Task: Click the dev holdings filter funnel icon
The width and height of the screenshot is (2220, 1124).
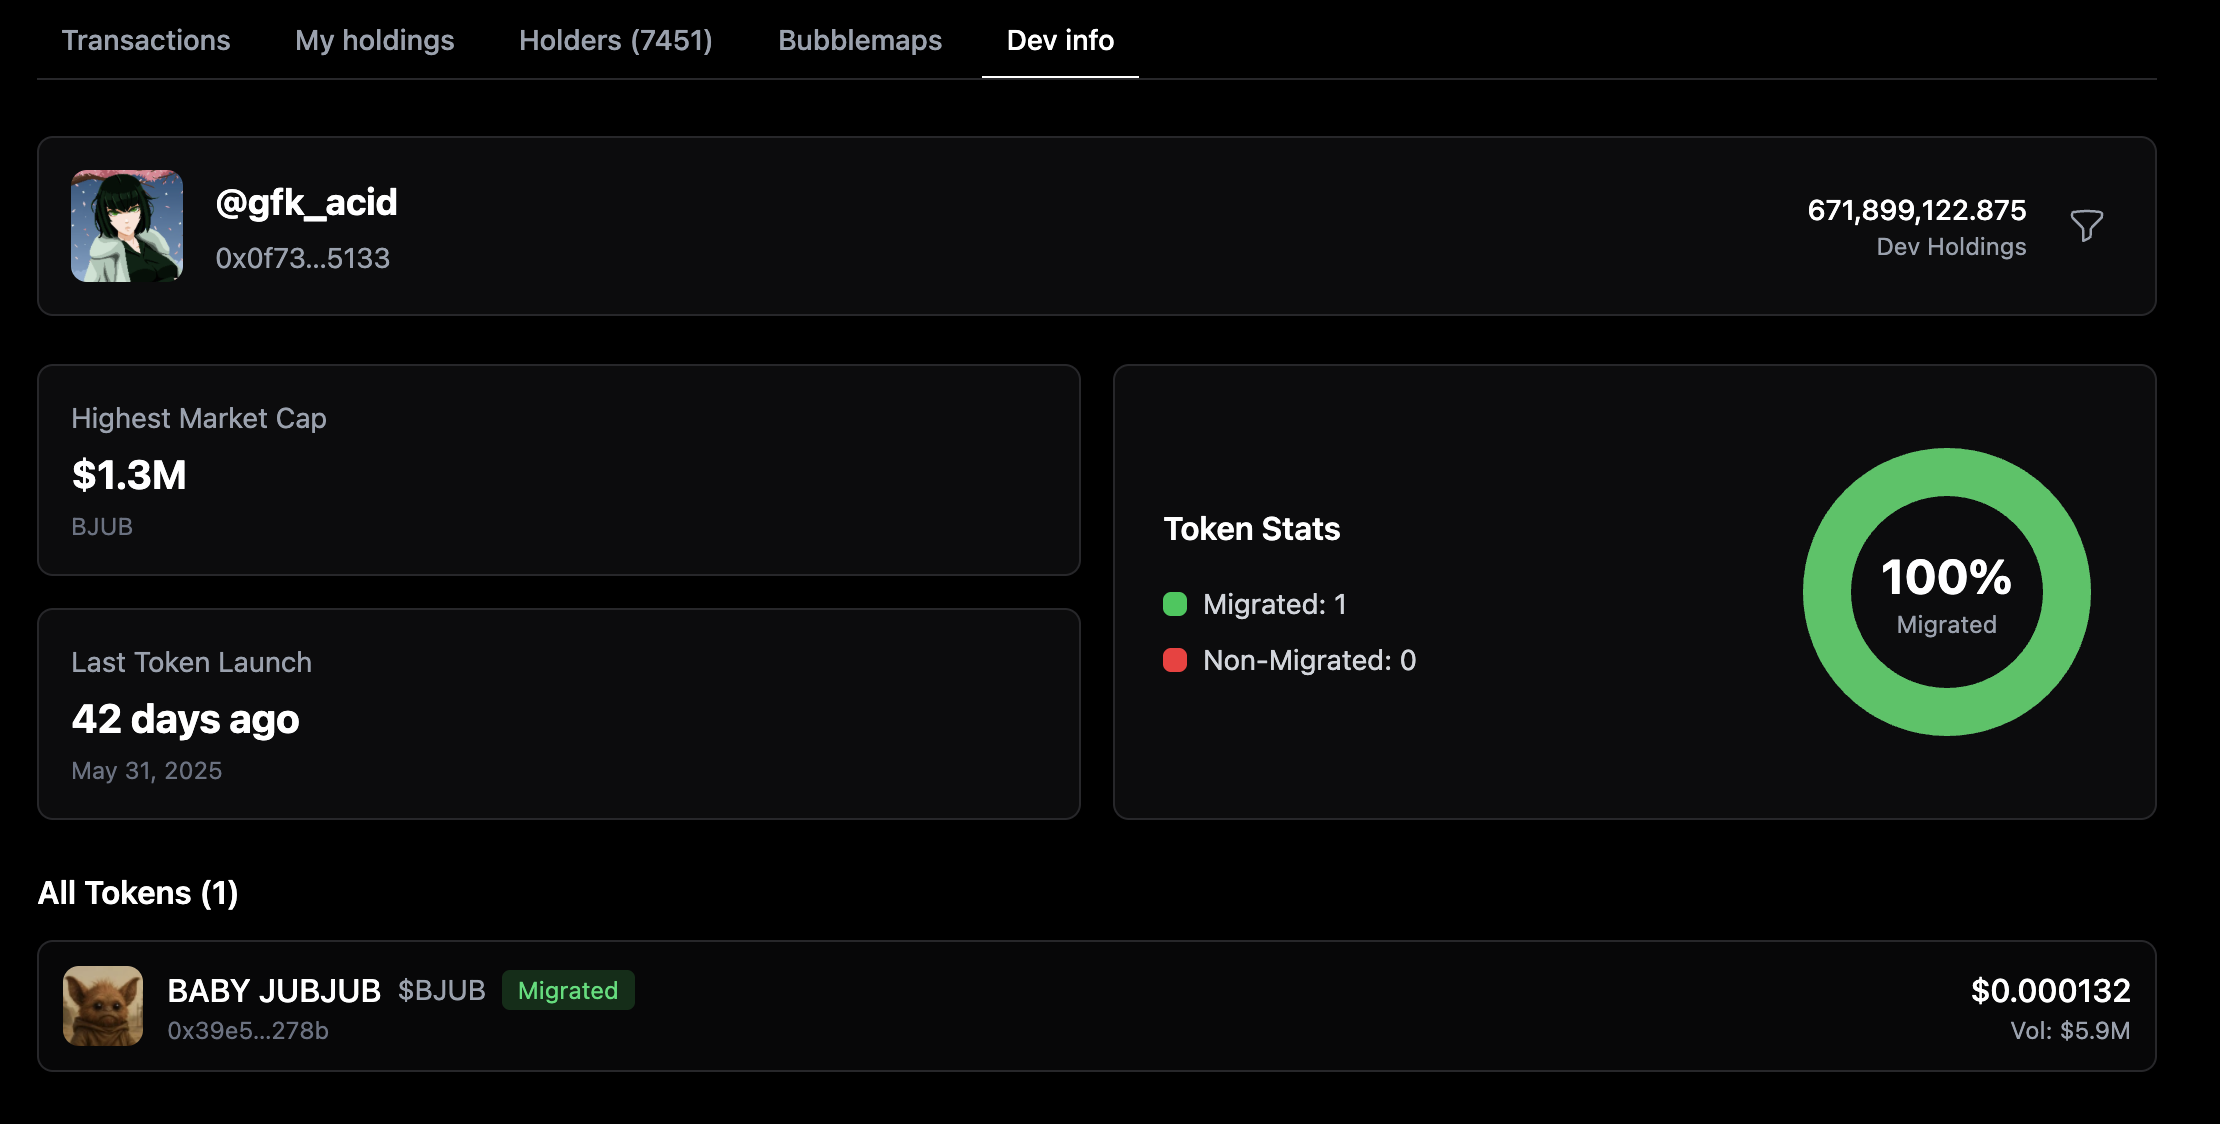Action: tap(2086, 226)
